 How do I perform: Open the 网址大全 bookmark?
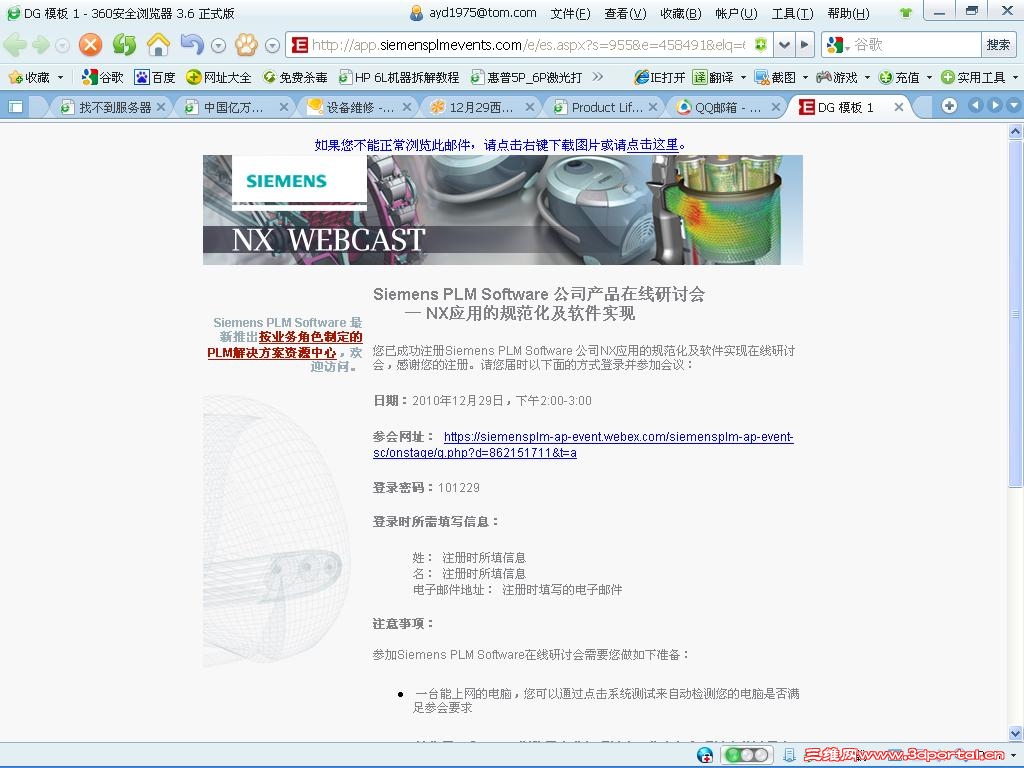click(x=219, y=77)
